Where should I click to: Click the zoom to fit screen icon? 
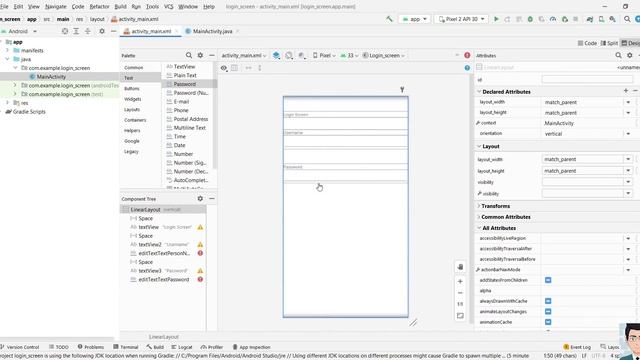point(460,316)
